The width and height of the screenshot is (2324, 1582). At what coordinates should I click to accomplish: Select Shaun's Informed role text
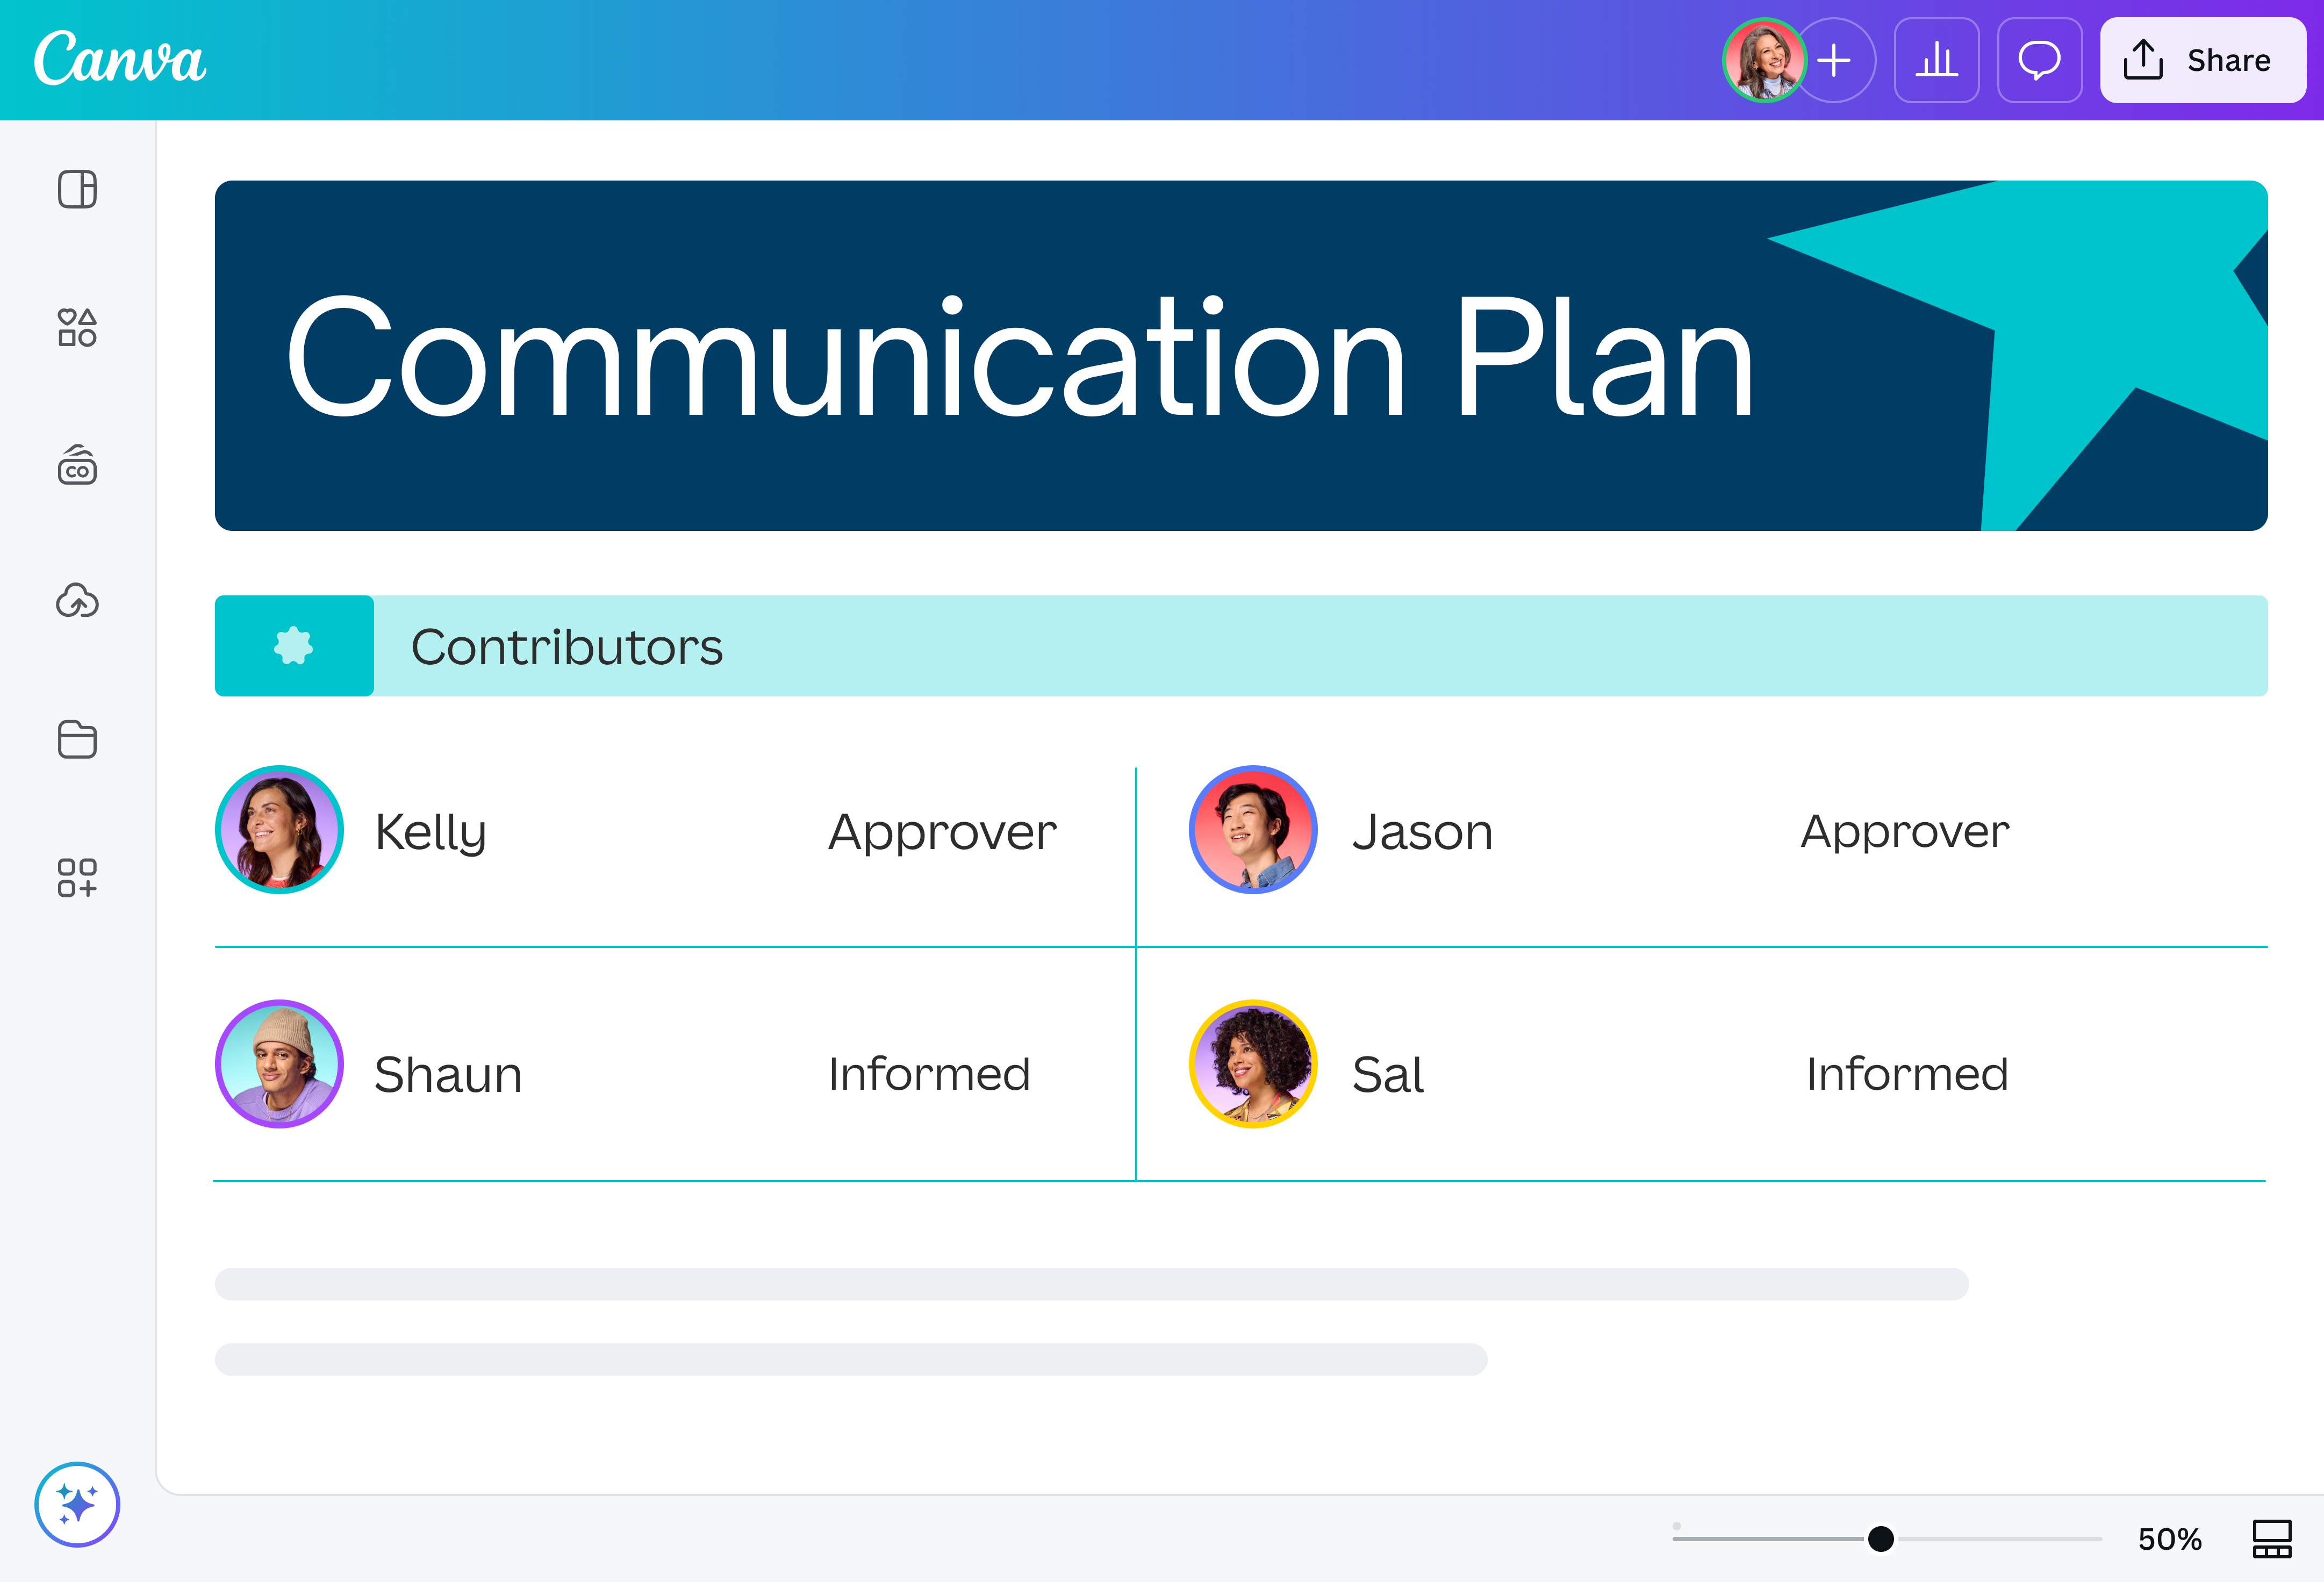pyautogui.click(x=929, y=1074)
